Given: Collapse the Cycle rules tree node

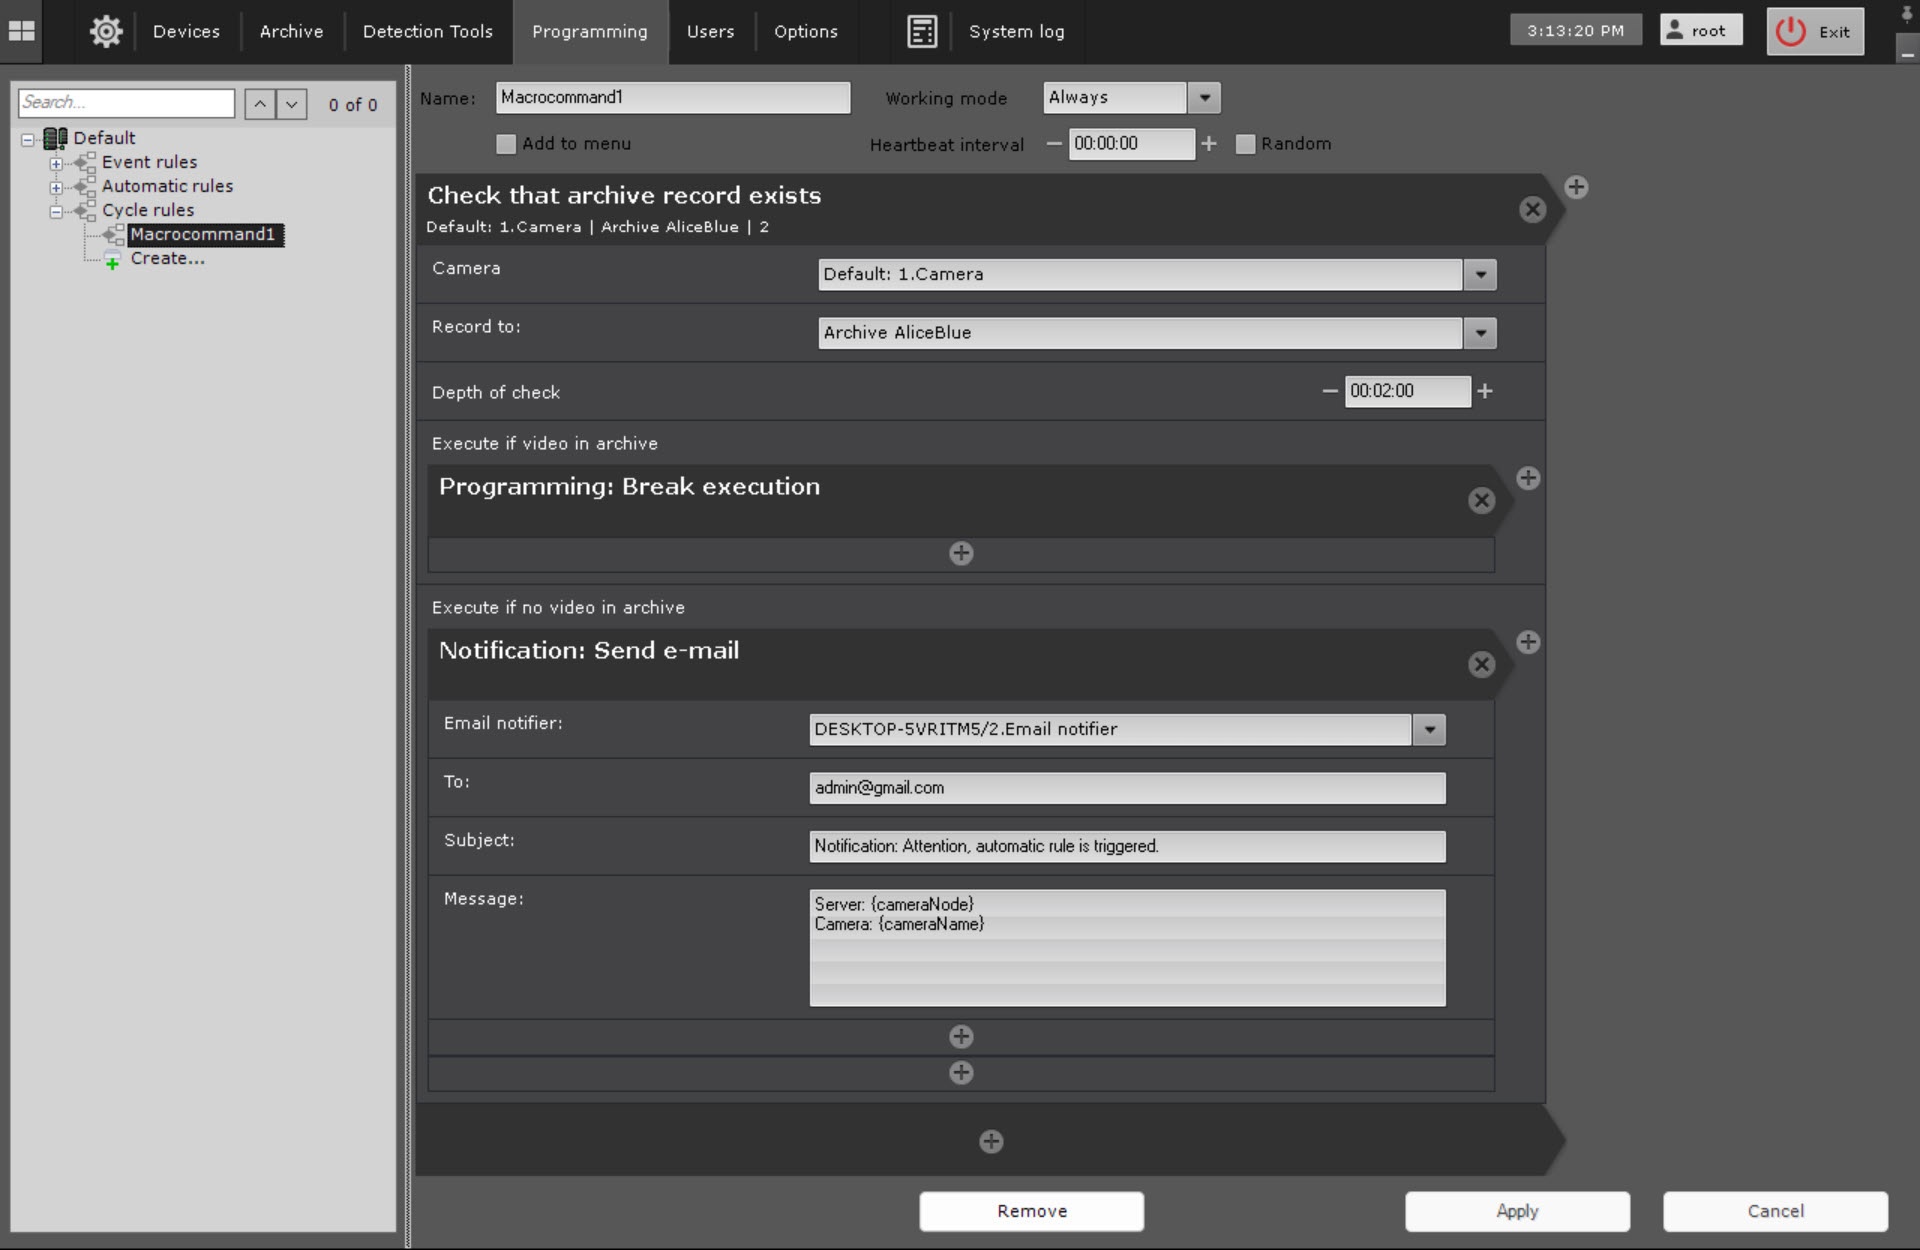Looking at the screenshot, I should click(56, 211).
